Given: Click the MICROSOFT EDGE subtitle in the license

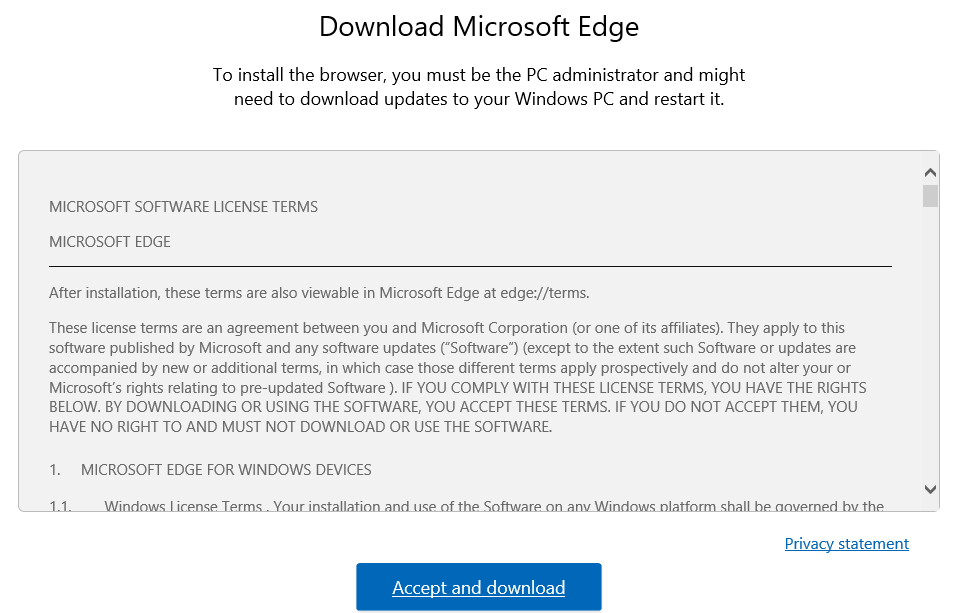Looking at the screenshot, I should 110,242.
